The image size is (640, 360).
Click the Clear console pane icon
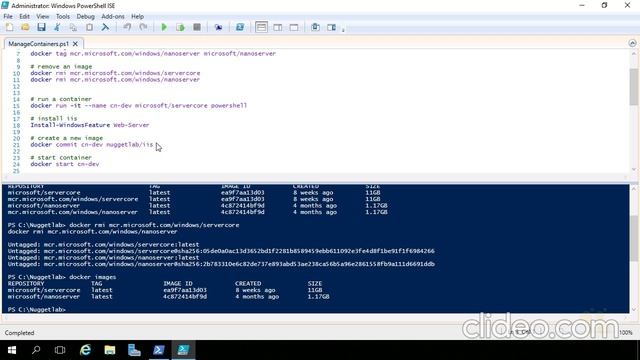105,27
